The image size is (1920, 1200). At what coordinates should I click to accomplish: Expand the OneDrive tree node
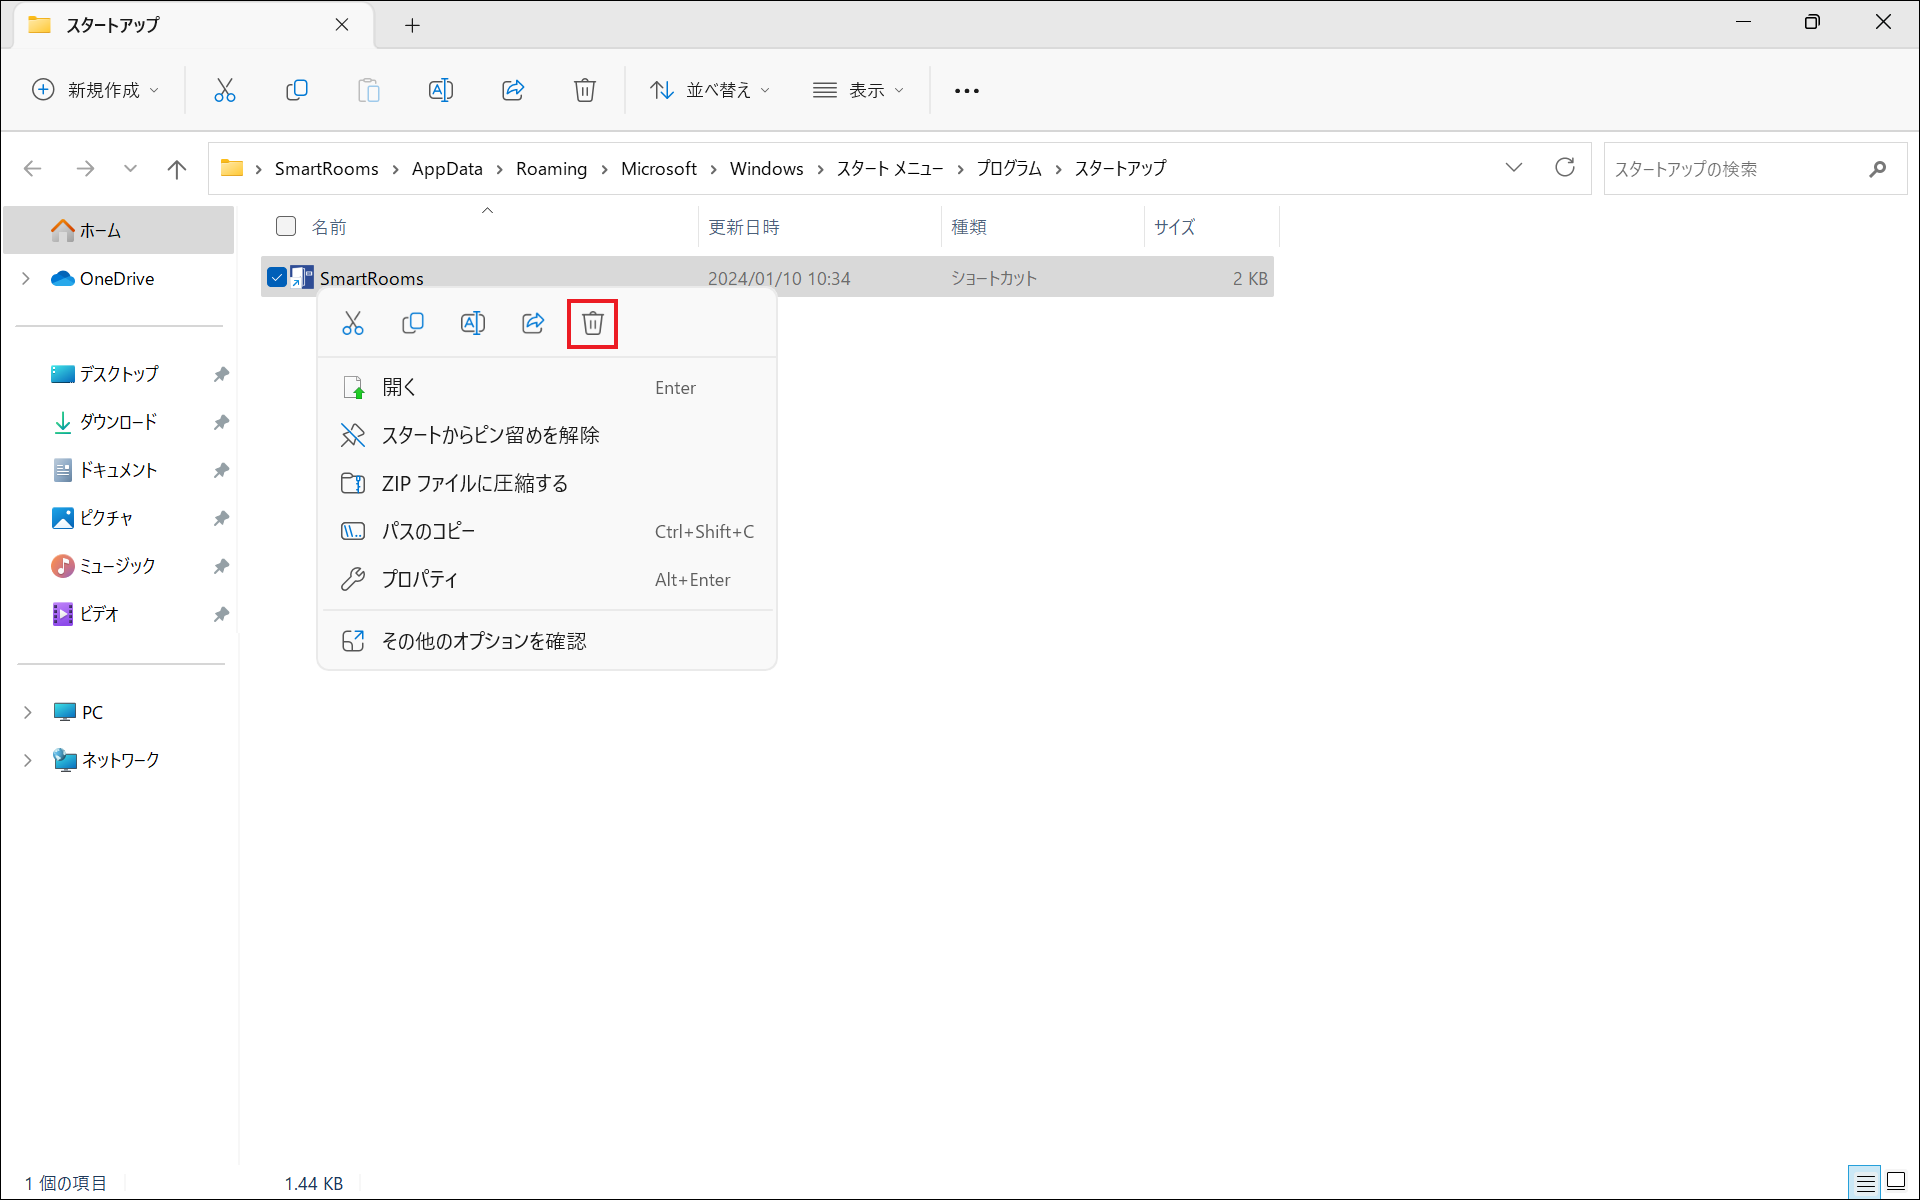27,279
